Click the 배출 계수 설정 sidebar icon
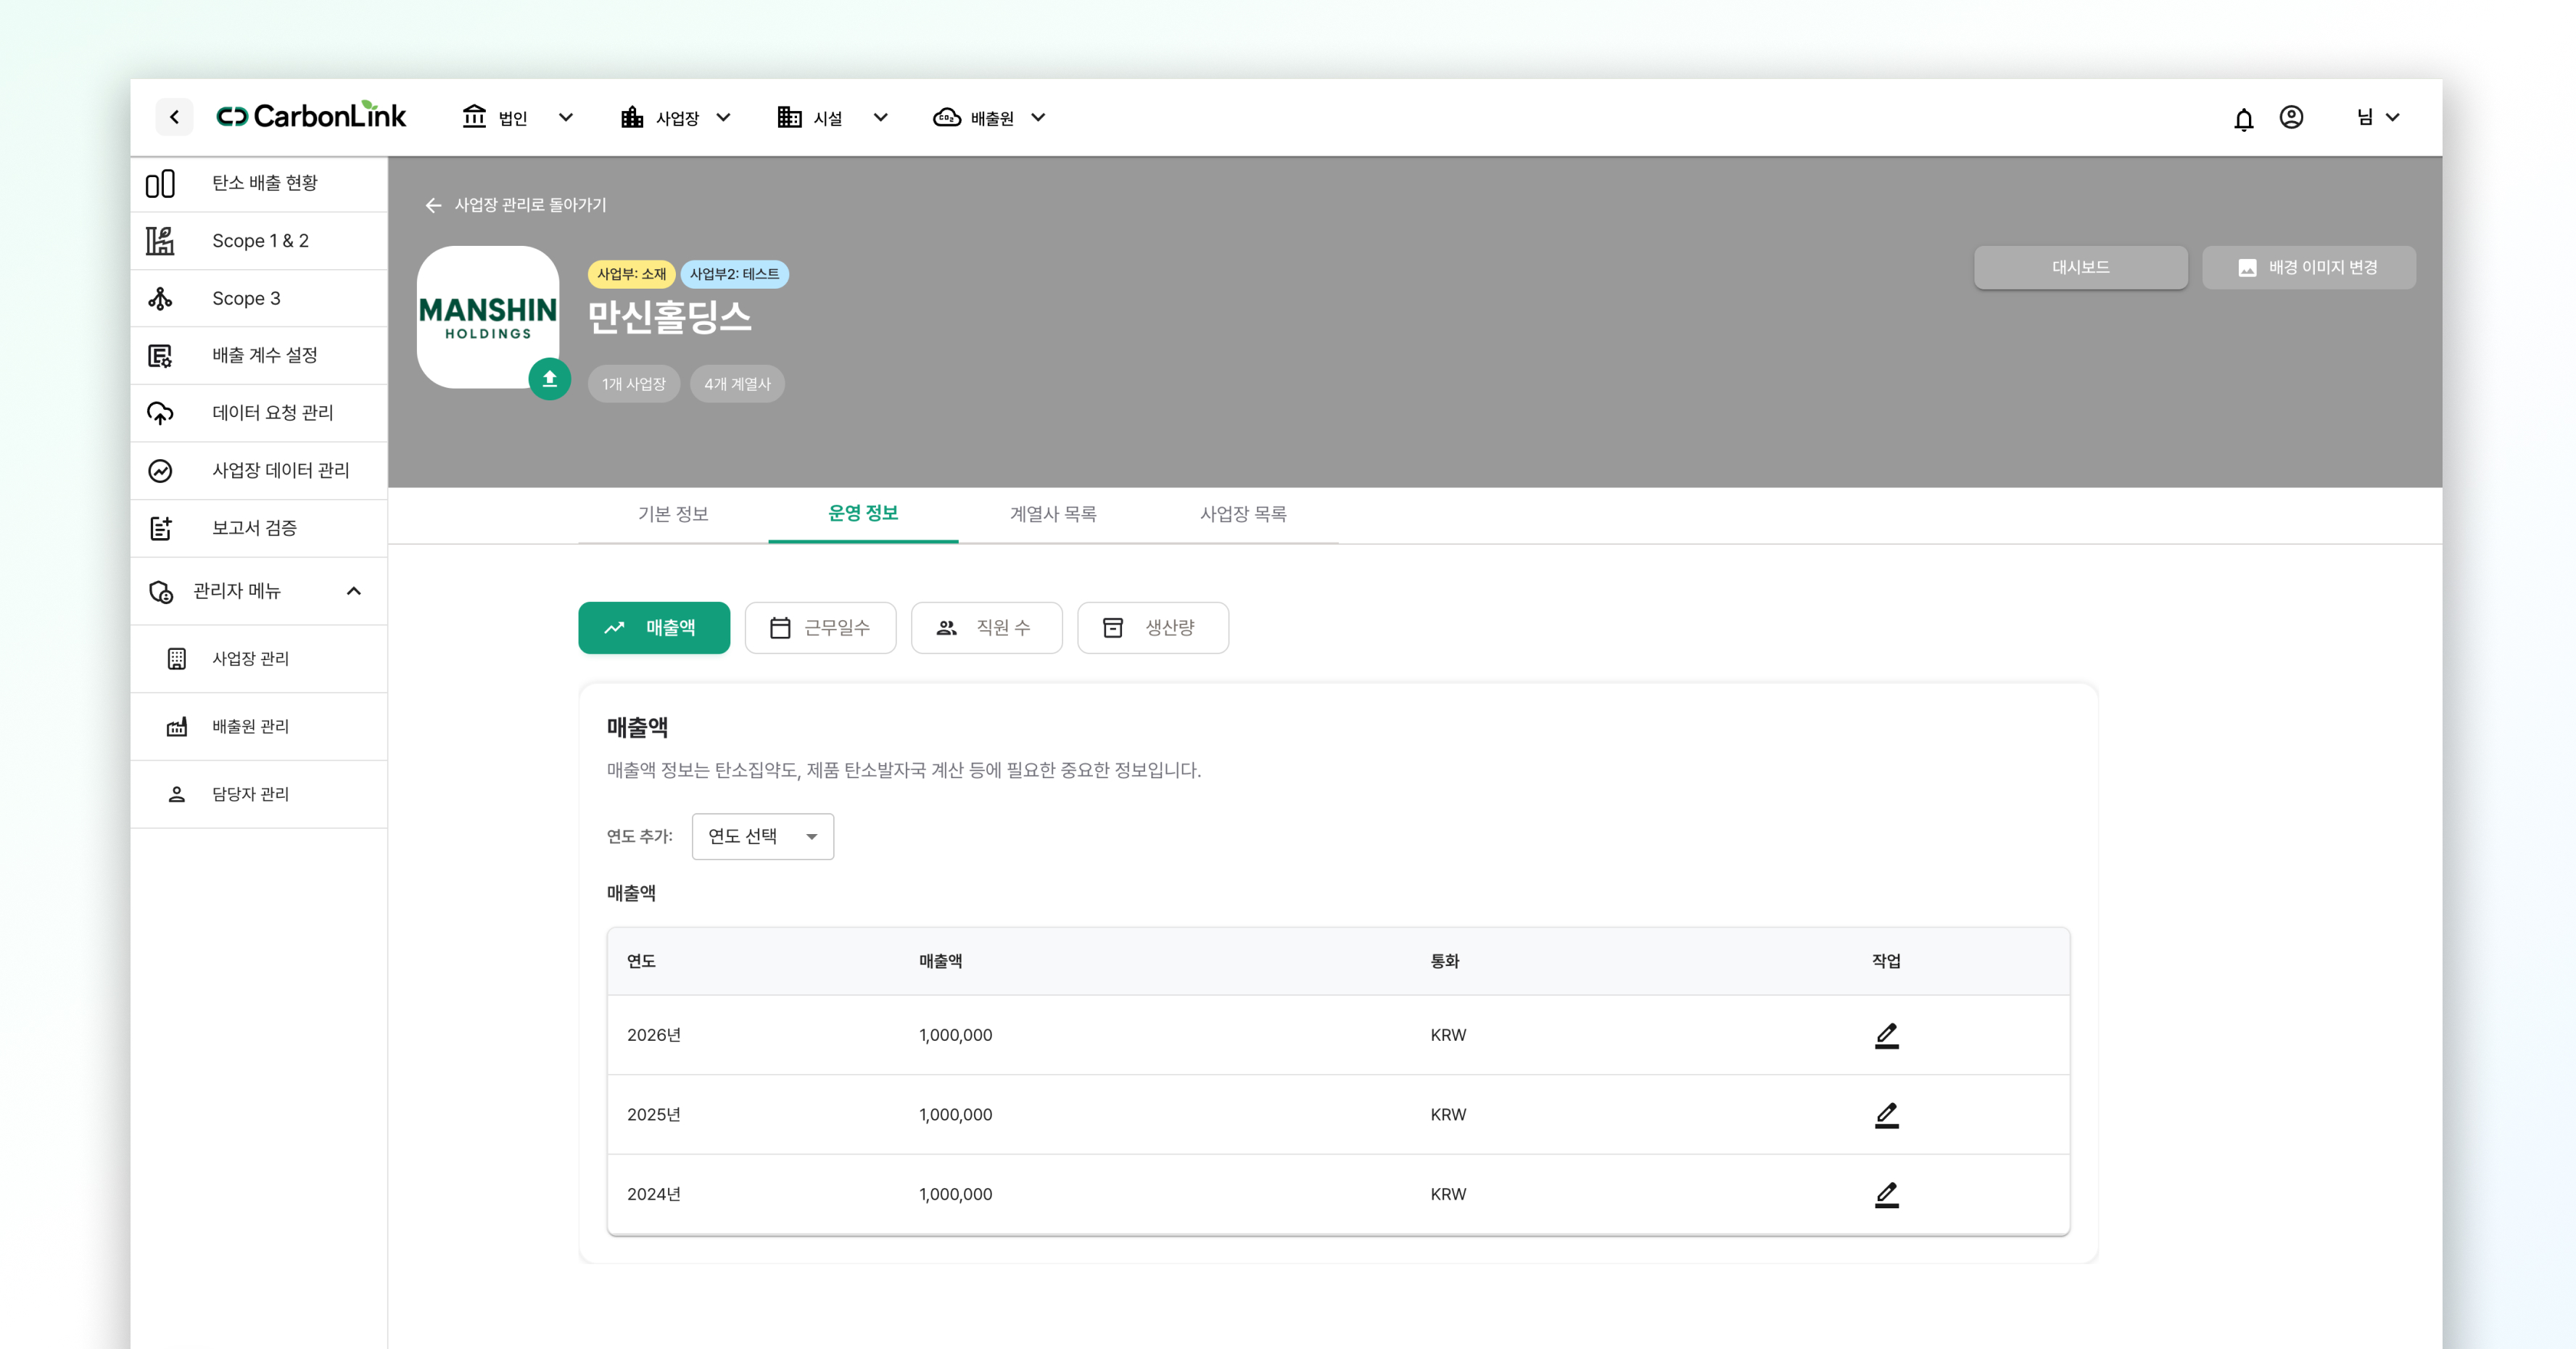 [160, 355]
